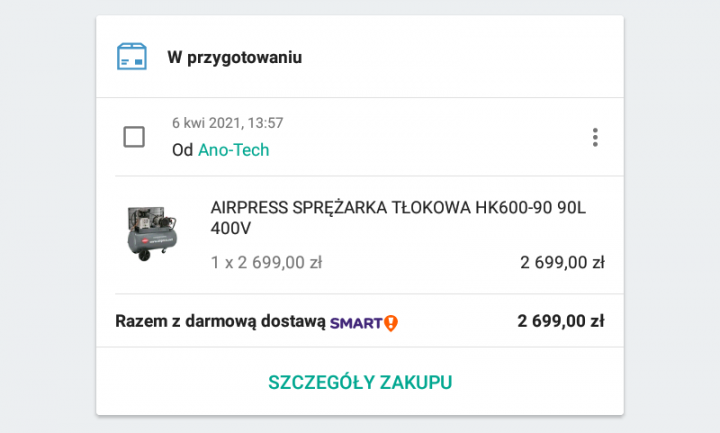Screen dimensions: 720x433
Task: Tick the order selection checkbox
Action: pyautogui.click(x=134, y=137)
